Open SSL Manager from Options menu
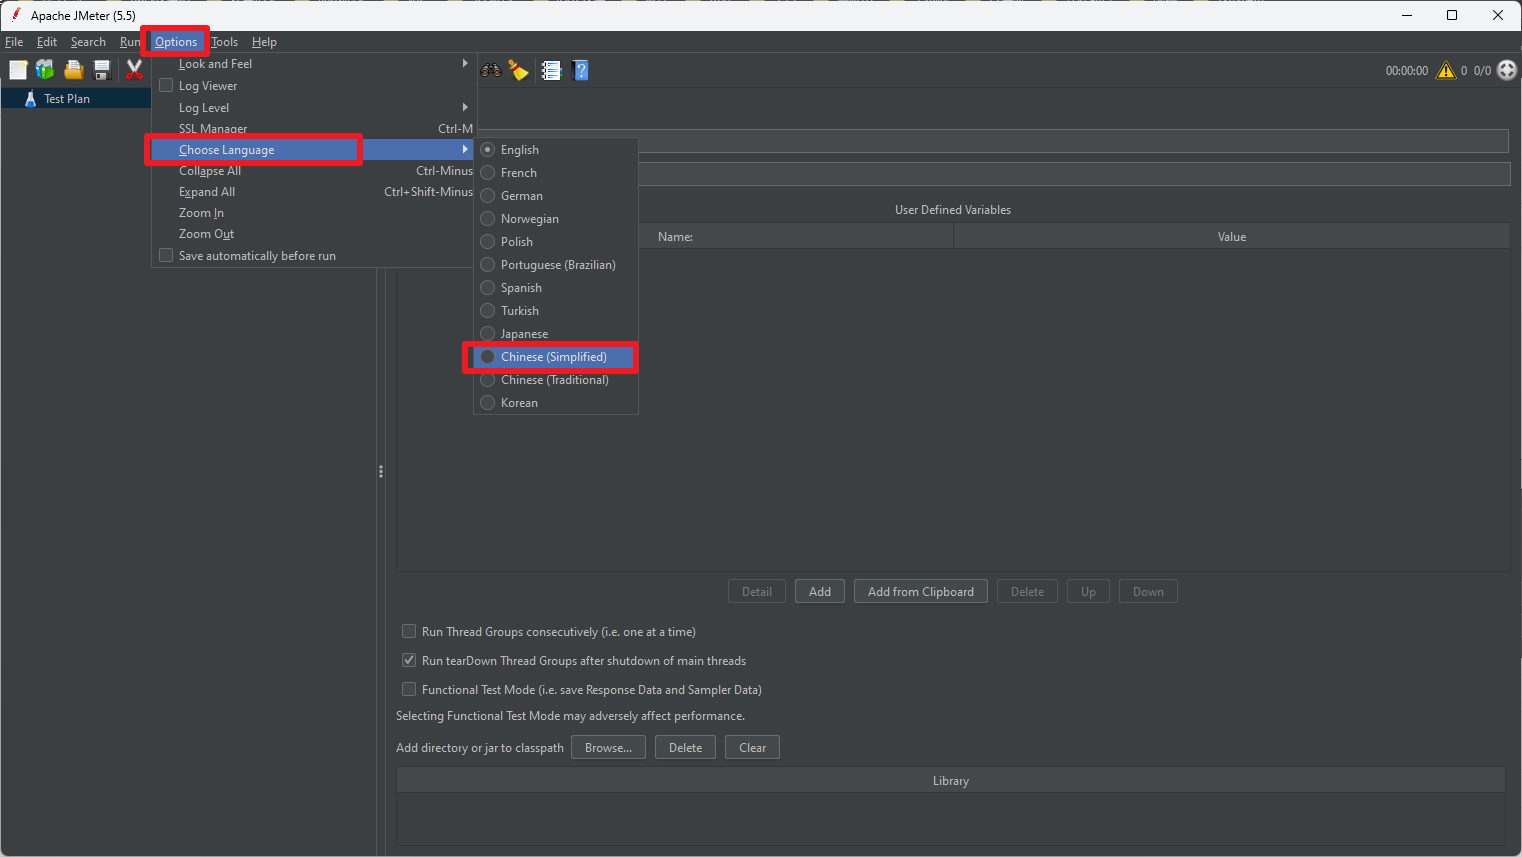Image resolution: width=1522 pixels, height=857 pixels. pyautogui.click(x=314, y=129)
